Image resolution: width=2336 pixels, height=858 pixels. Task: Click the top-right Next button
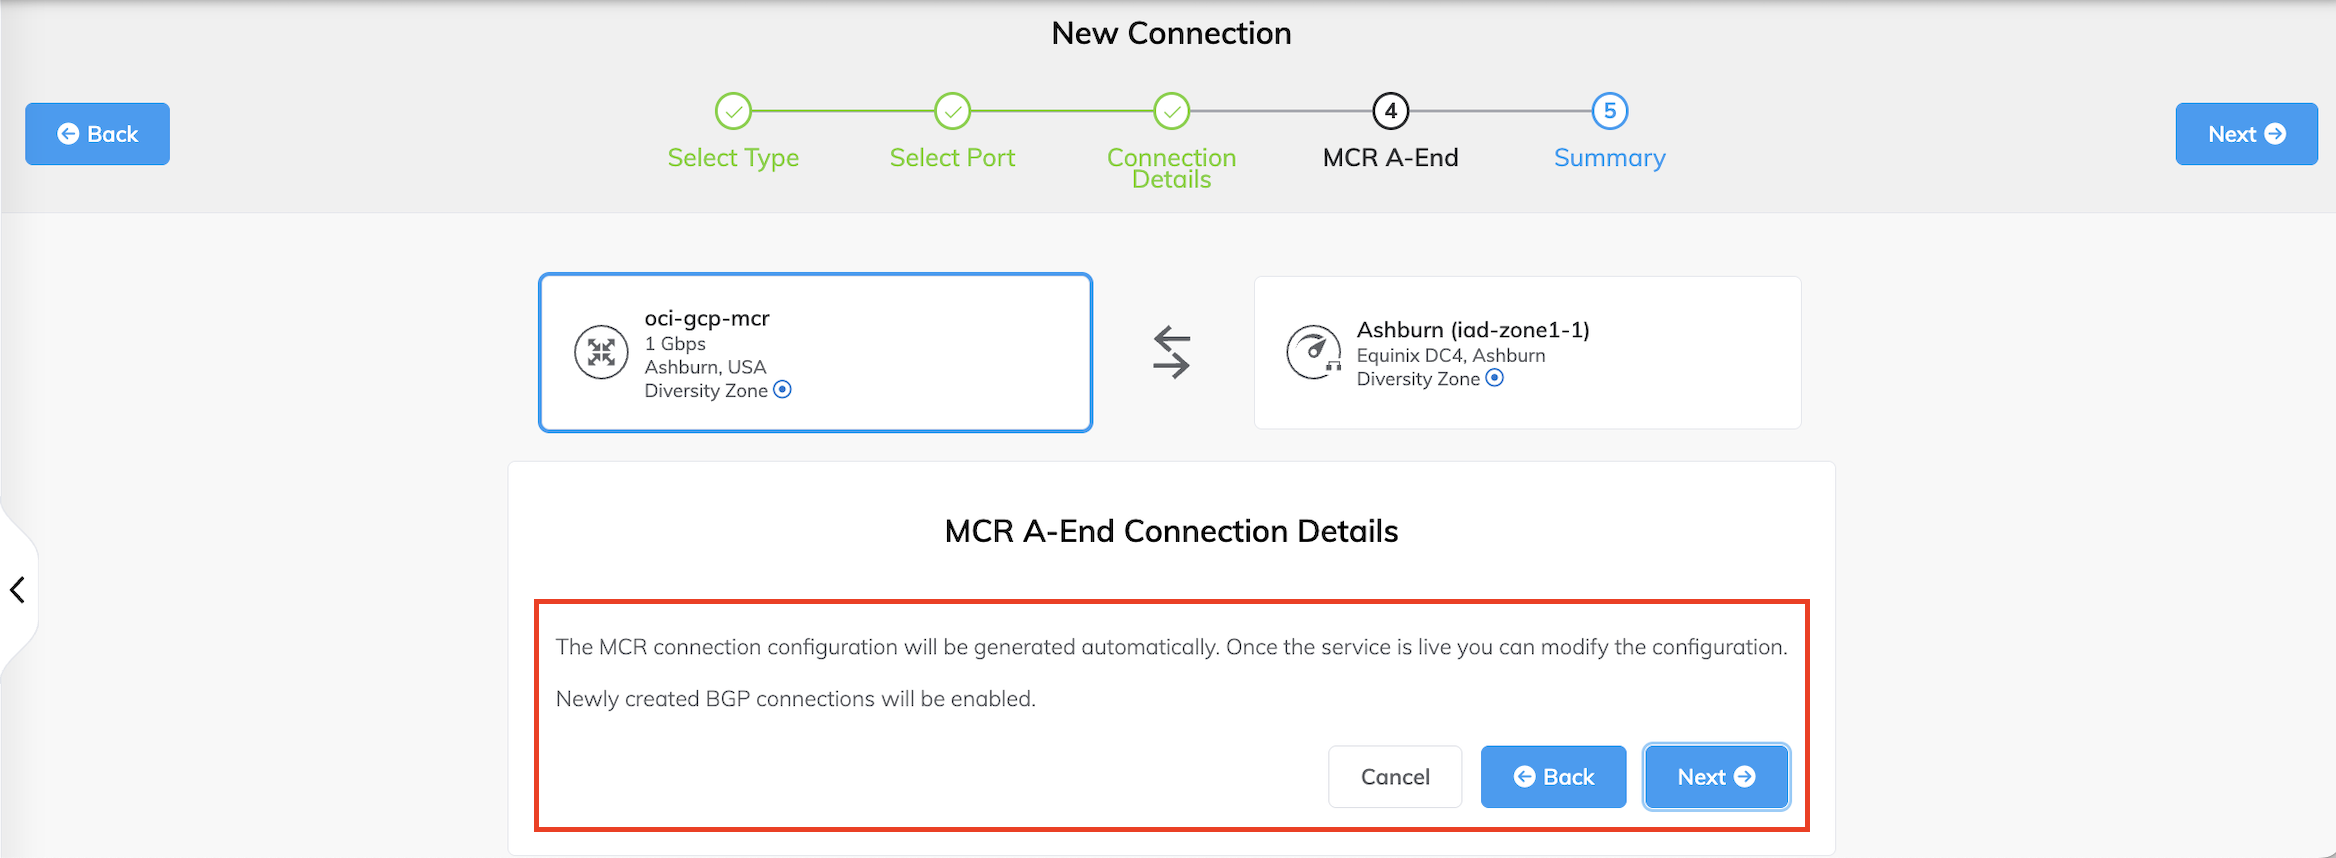2246,134
